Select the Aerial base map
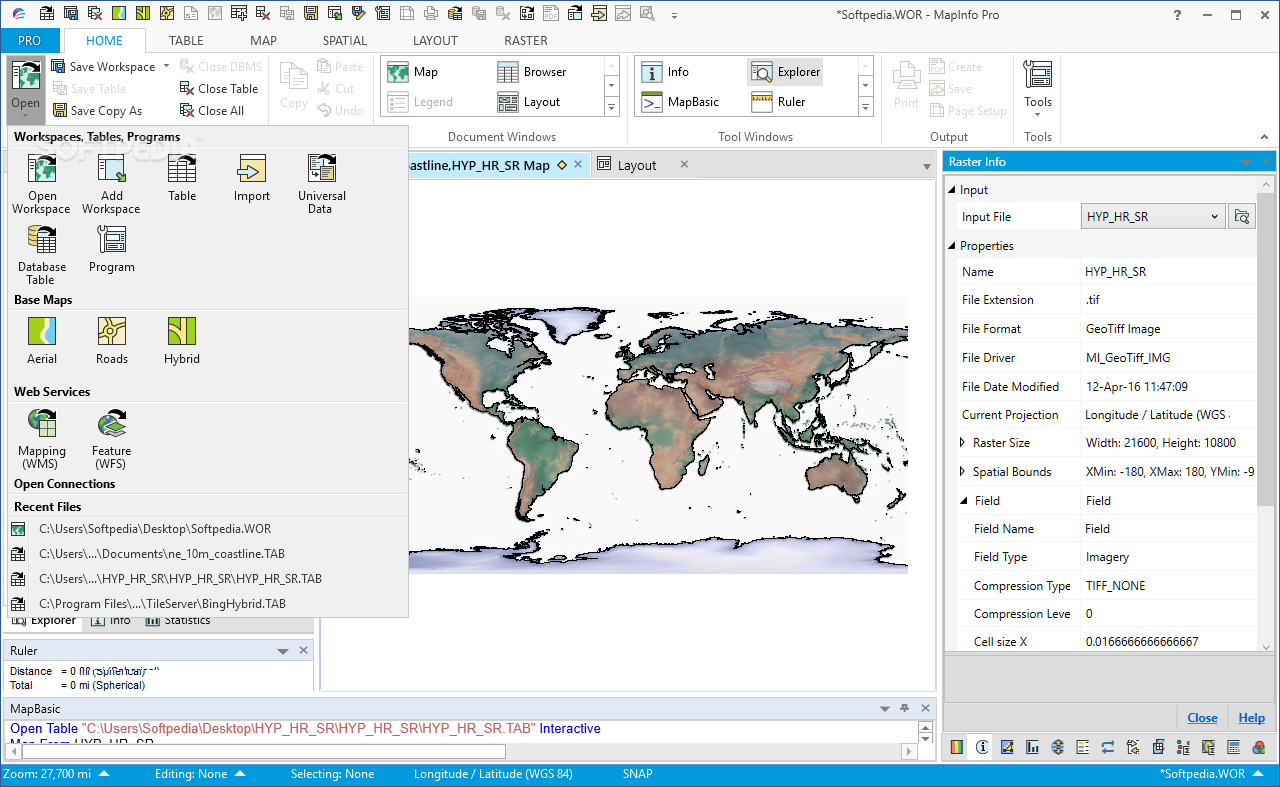Viewport: 1280px width, 787px height. (42, 332)
